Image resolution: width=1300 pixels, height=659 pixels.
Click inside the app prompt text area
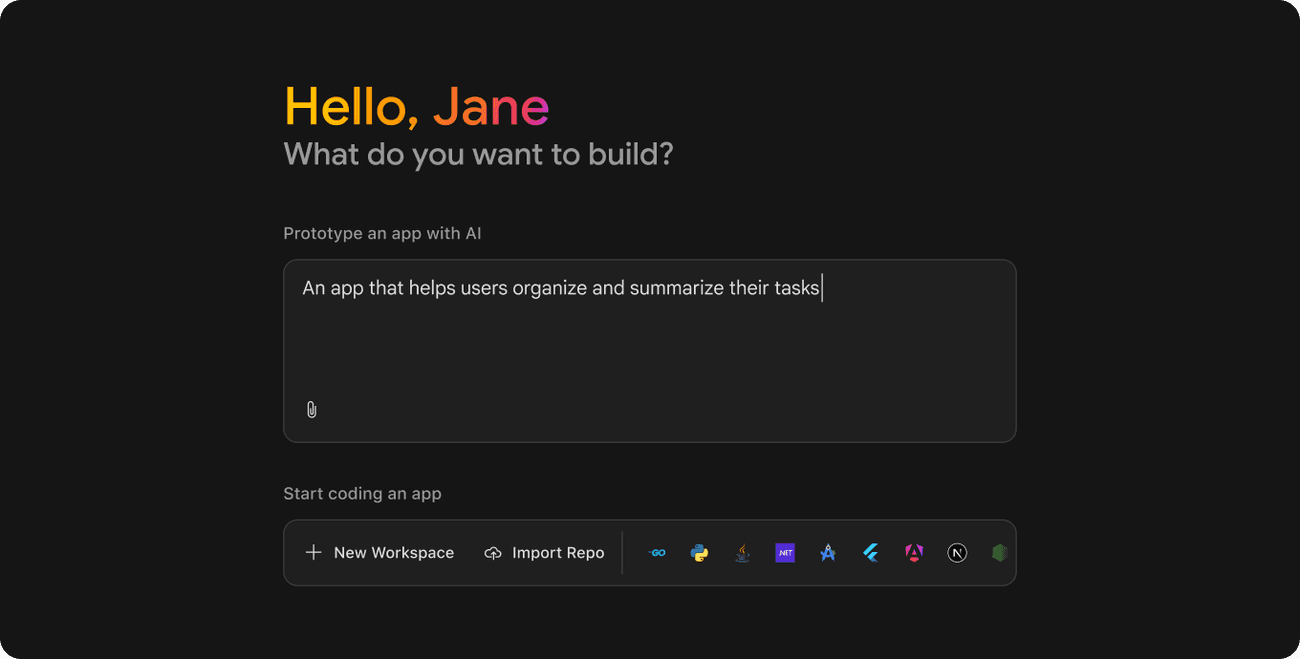click(x=650, y=350)
